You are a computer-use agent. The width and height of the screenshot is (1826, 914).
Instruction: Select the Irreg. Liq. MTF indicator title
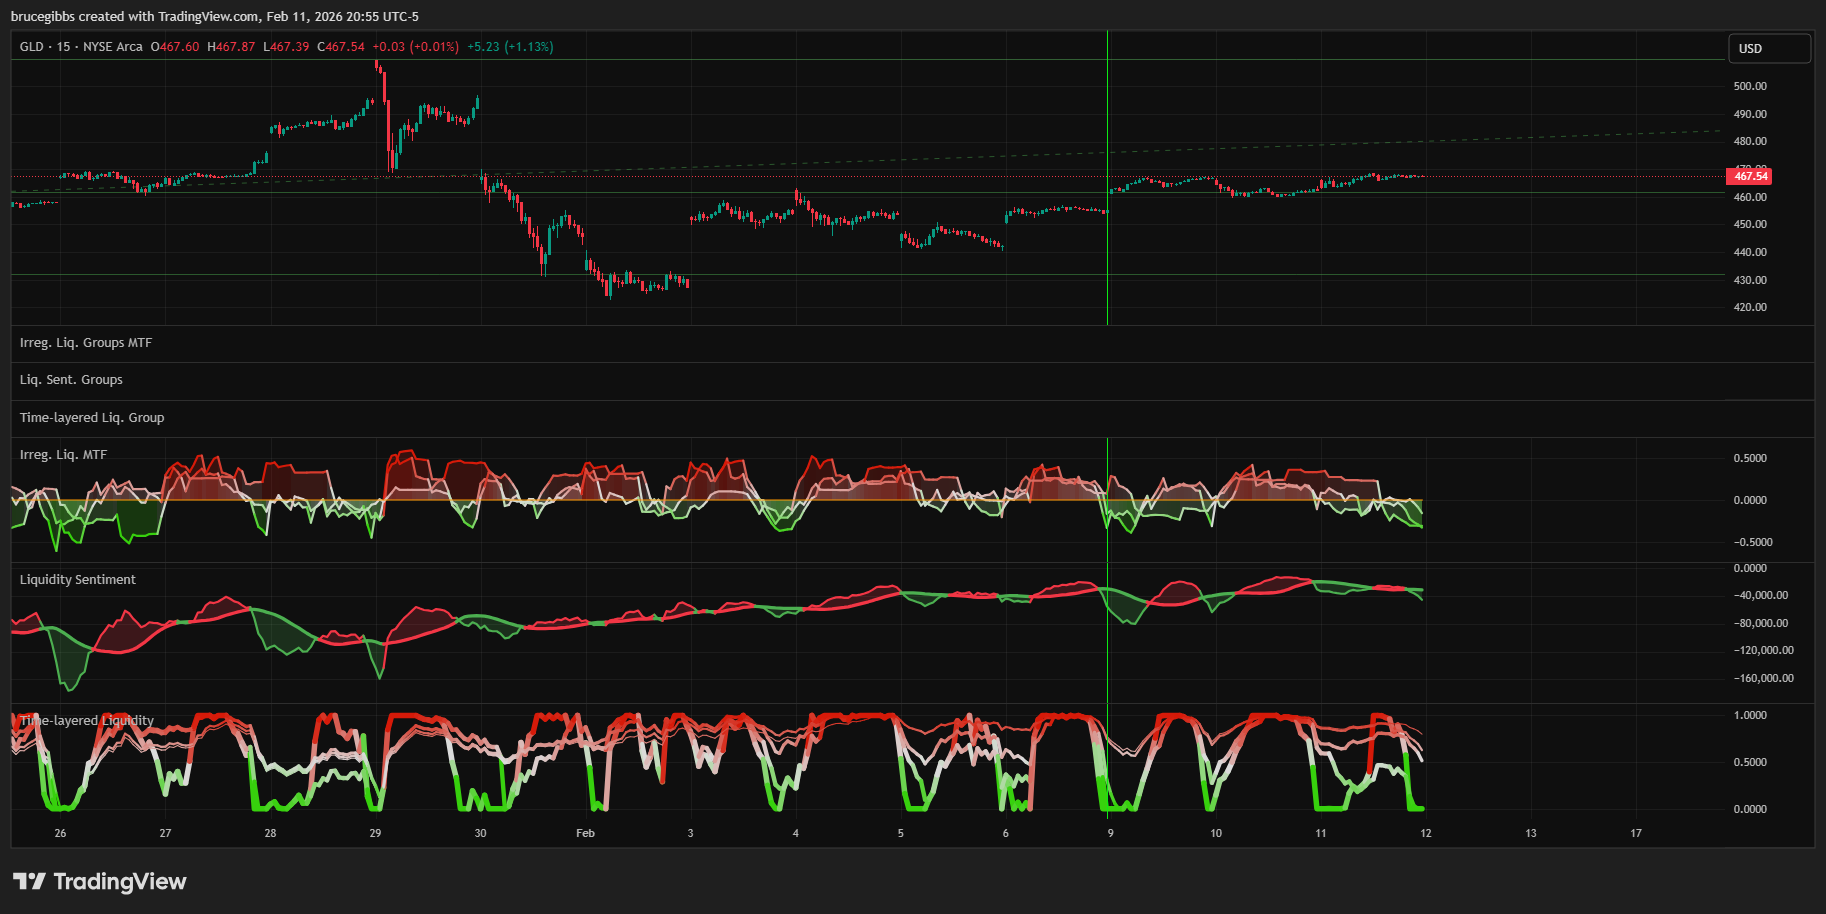[x=63, y=455]
